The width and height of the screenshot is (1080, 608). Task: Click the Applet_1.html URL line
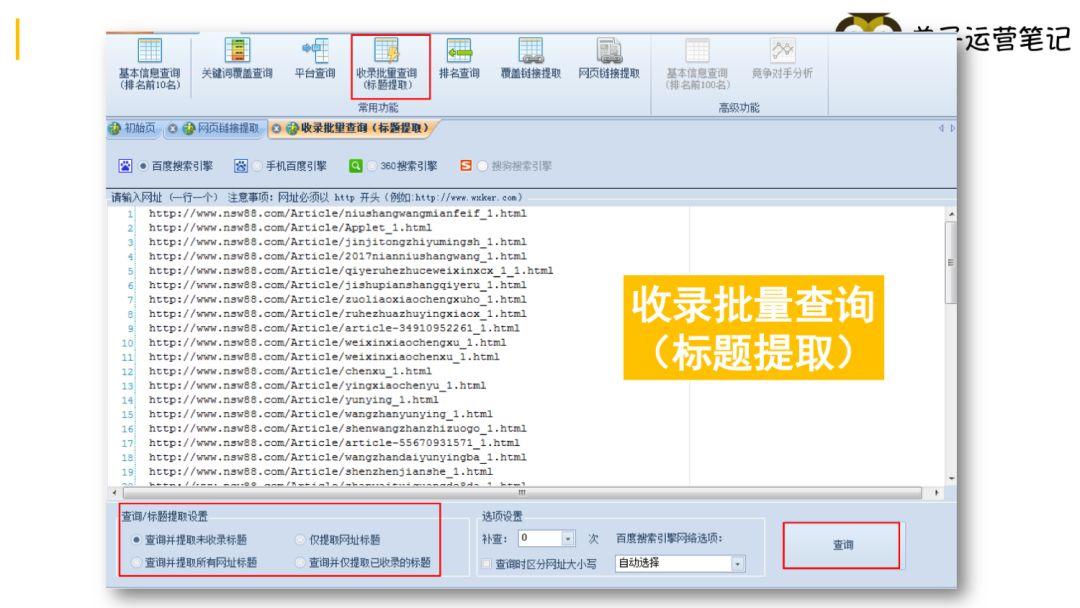click(290, 228)
